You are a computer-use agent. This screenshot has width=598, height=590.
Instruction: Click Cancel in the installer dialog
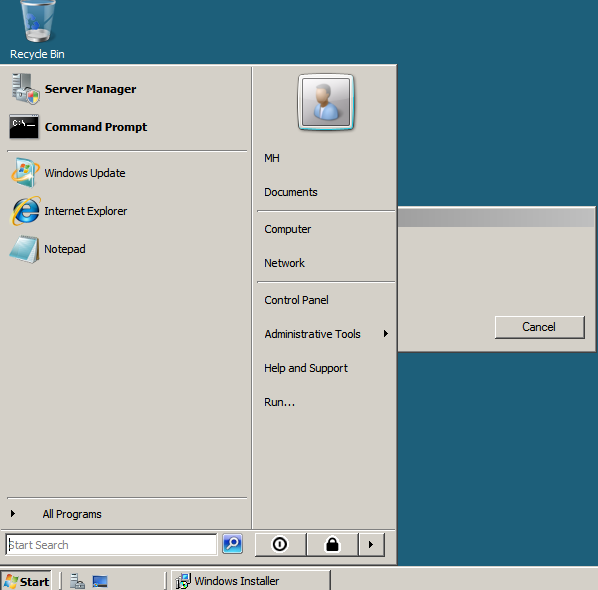(539, 327)
